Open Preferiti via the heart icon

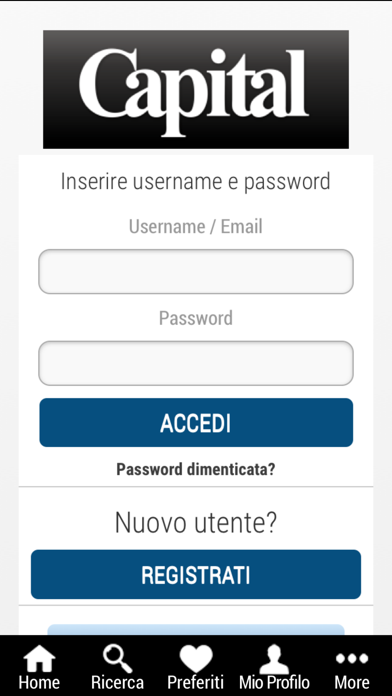[196, 659]
